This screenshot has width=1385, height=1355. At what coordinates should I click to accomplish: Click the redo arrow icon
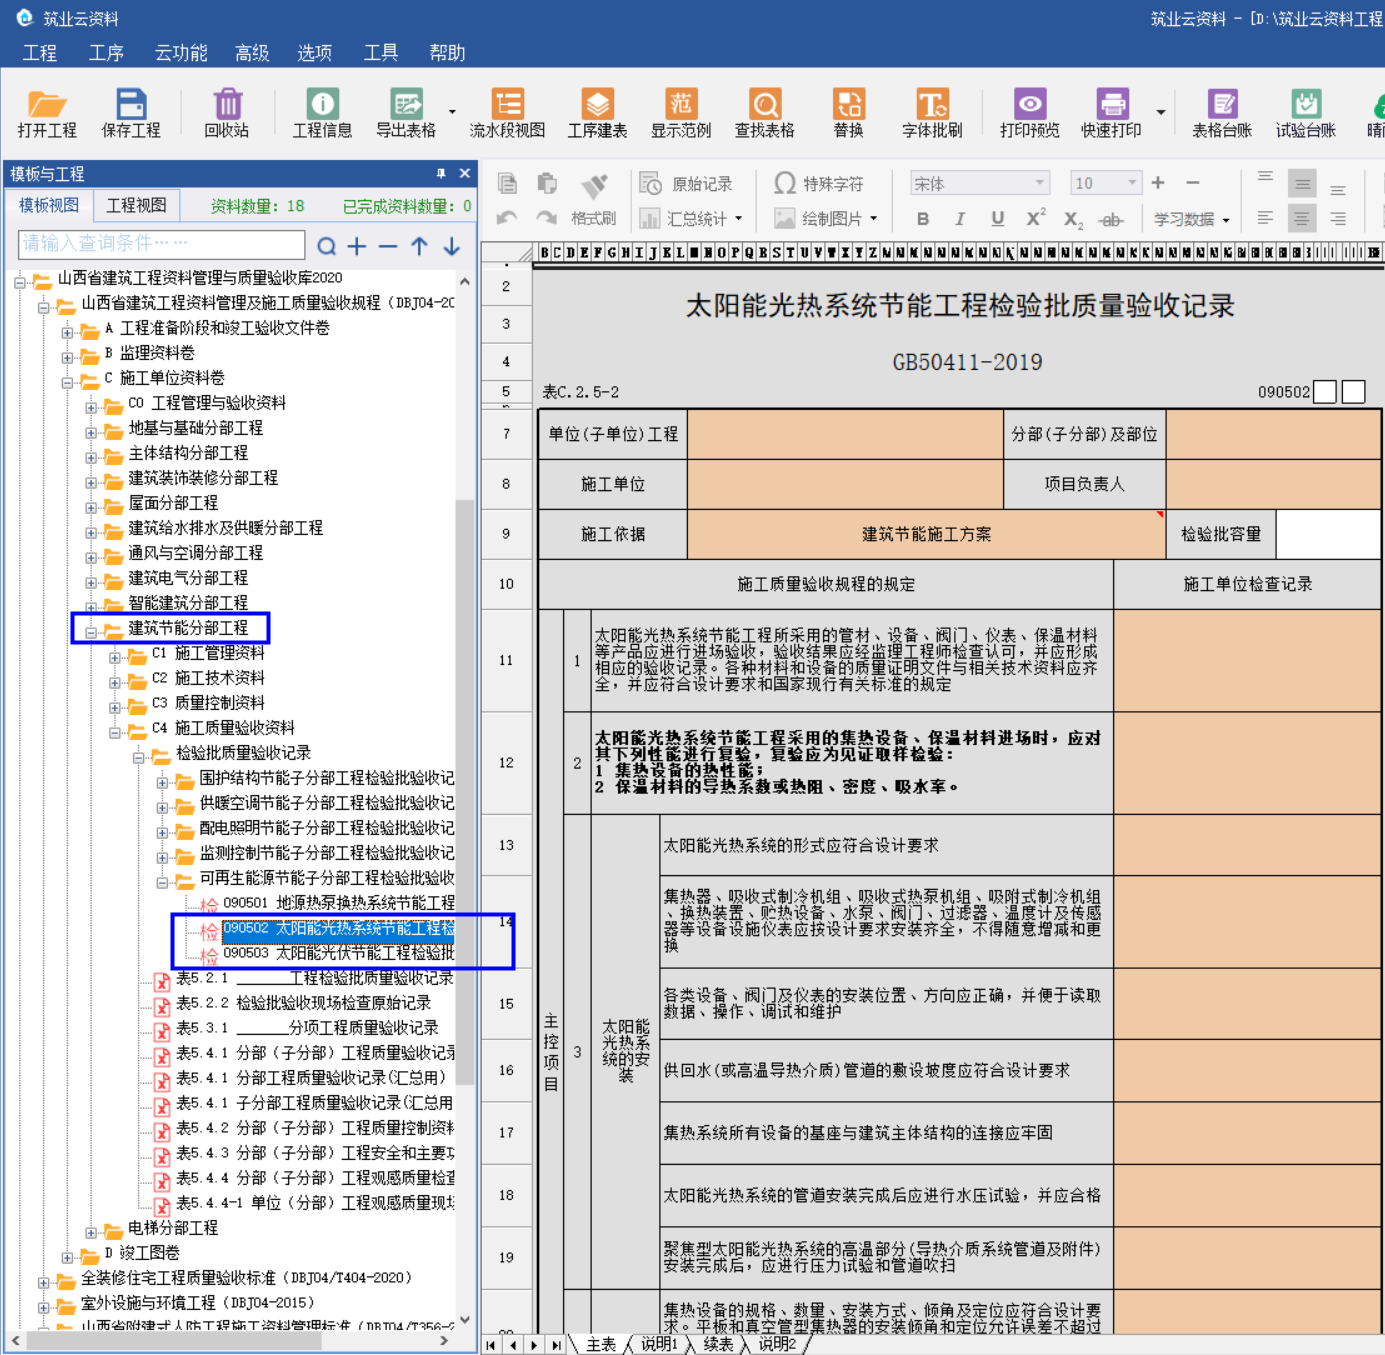click(x=546, y=218)
